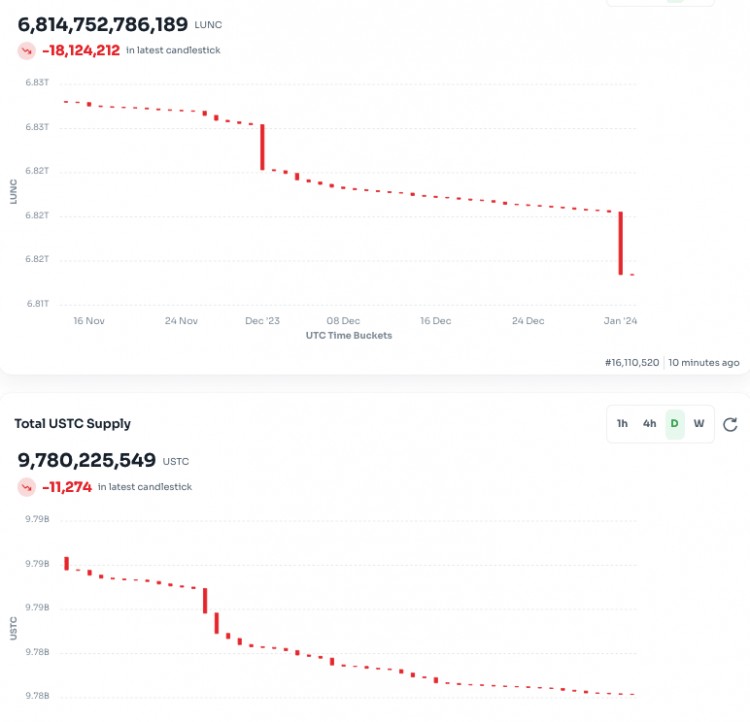
Task: Select the 4h timeframe for USTC supply
Action: (x=649, y=424)
